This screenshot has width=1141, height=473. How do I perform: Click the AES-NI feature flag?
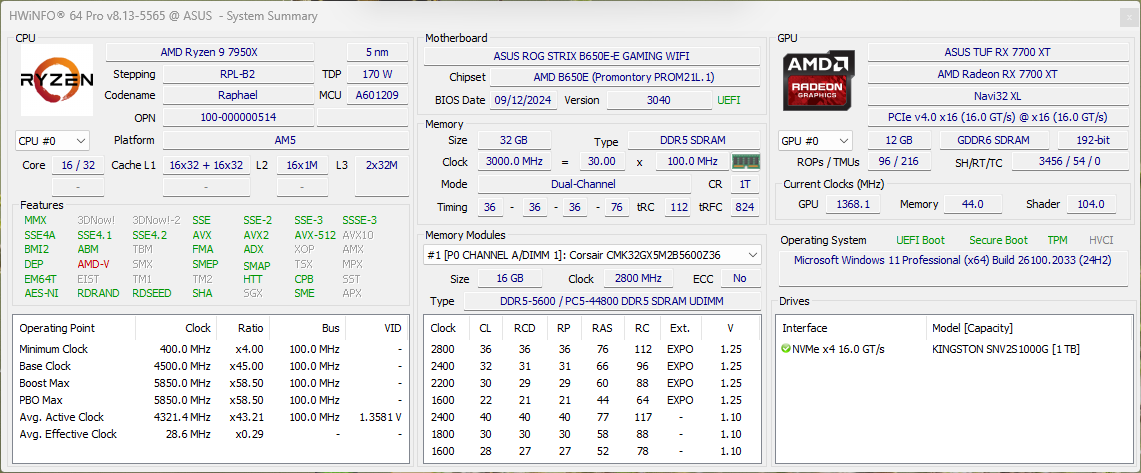(41, 293)
